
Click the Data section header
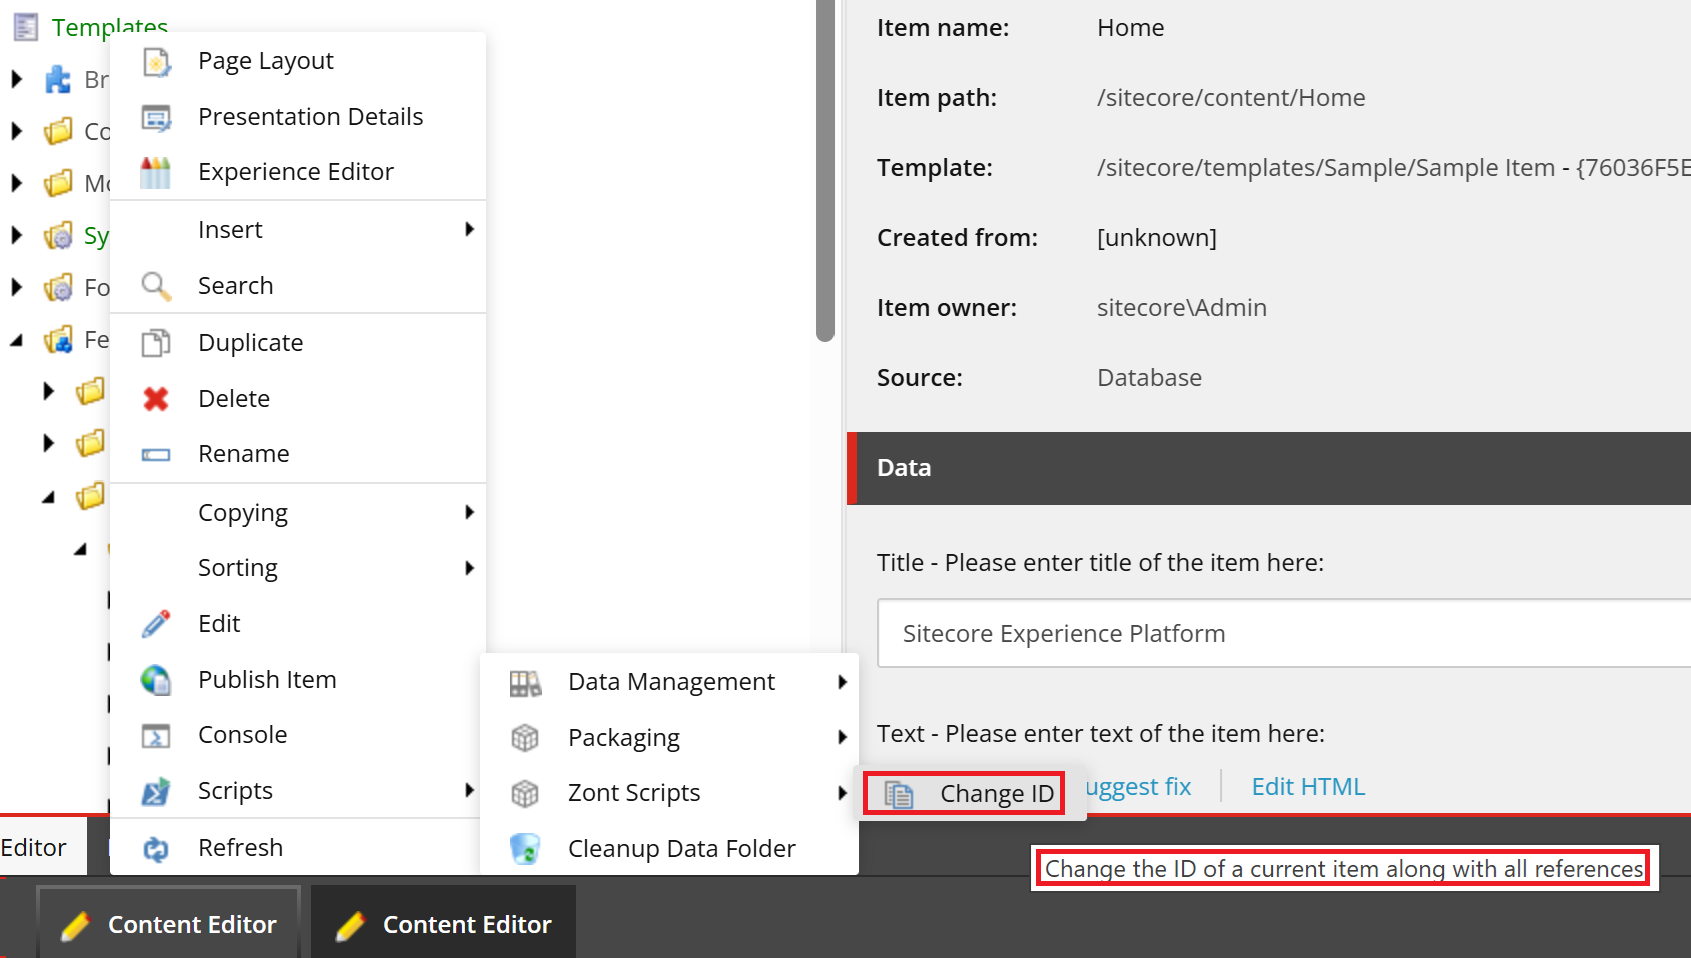pos(1269,468)
